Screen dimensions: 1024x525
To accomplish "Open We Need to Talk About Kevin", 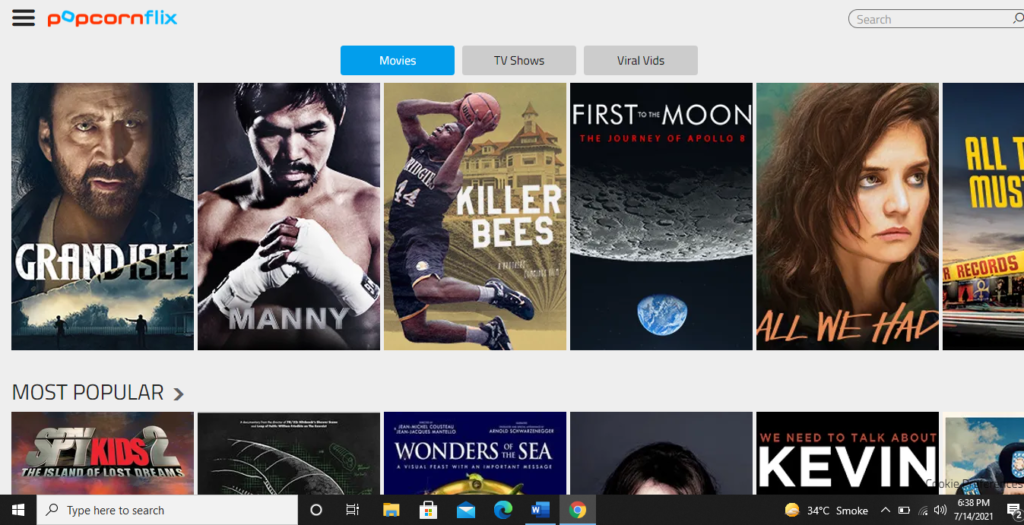I will [x=847, y=453].
